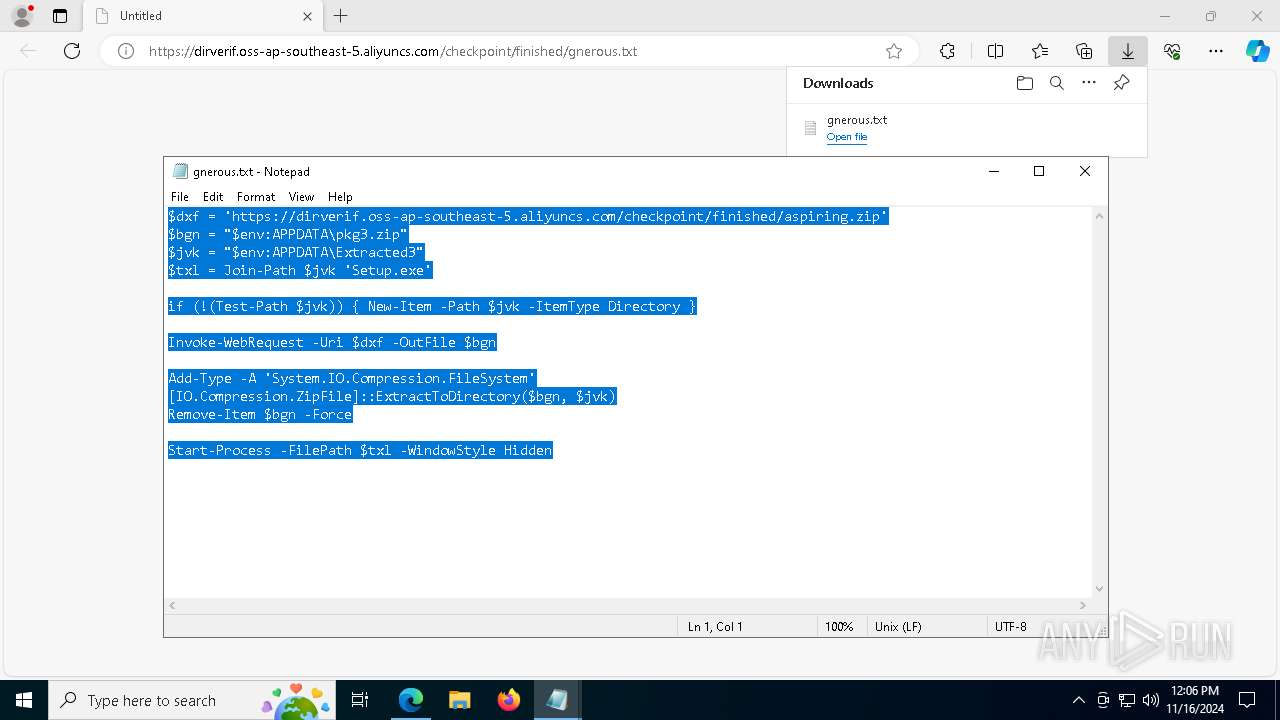Open the Notepad Help menu
Screen dimensions: 1280x720
[x=340, y=197]
